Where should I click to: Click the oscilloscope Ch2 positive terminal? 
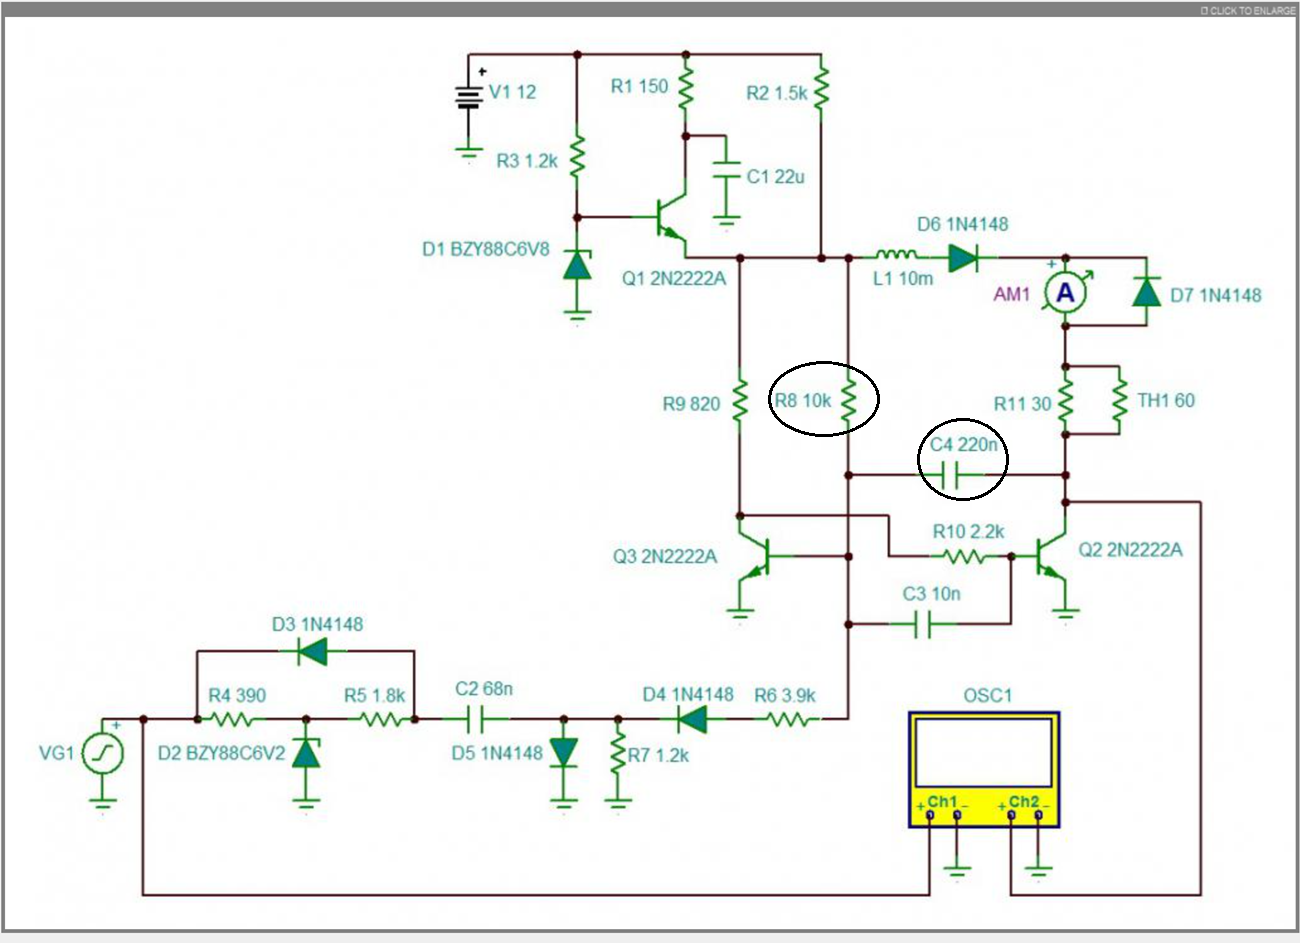1011,817
